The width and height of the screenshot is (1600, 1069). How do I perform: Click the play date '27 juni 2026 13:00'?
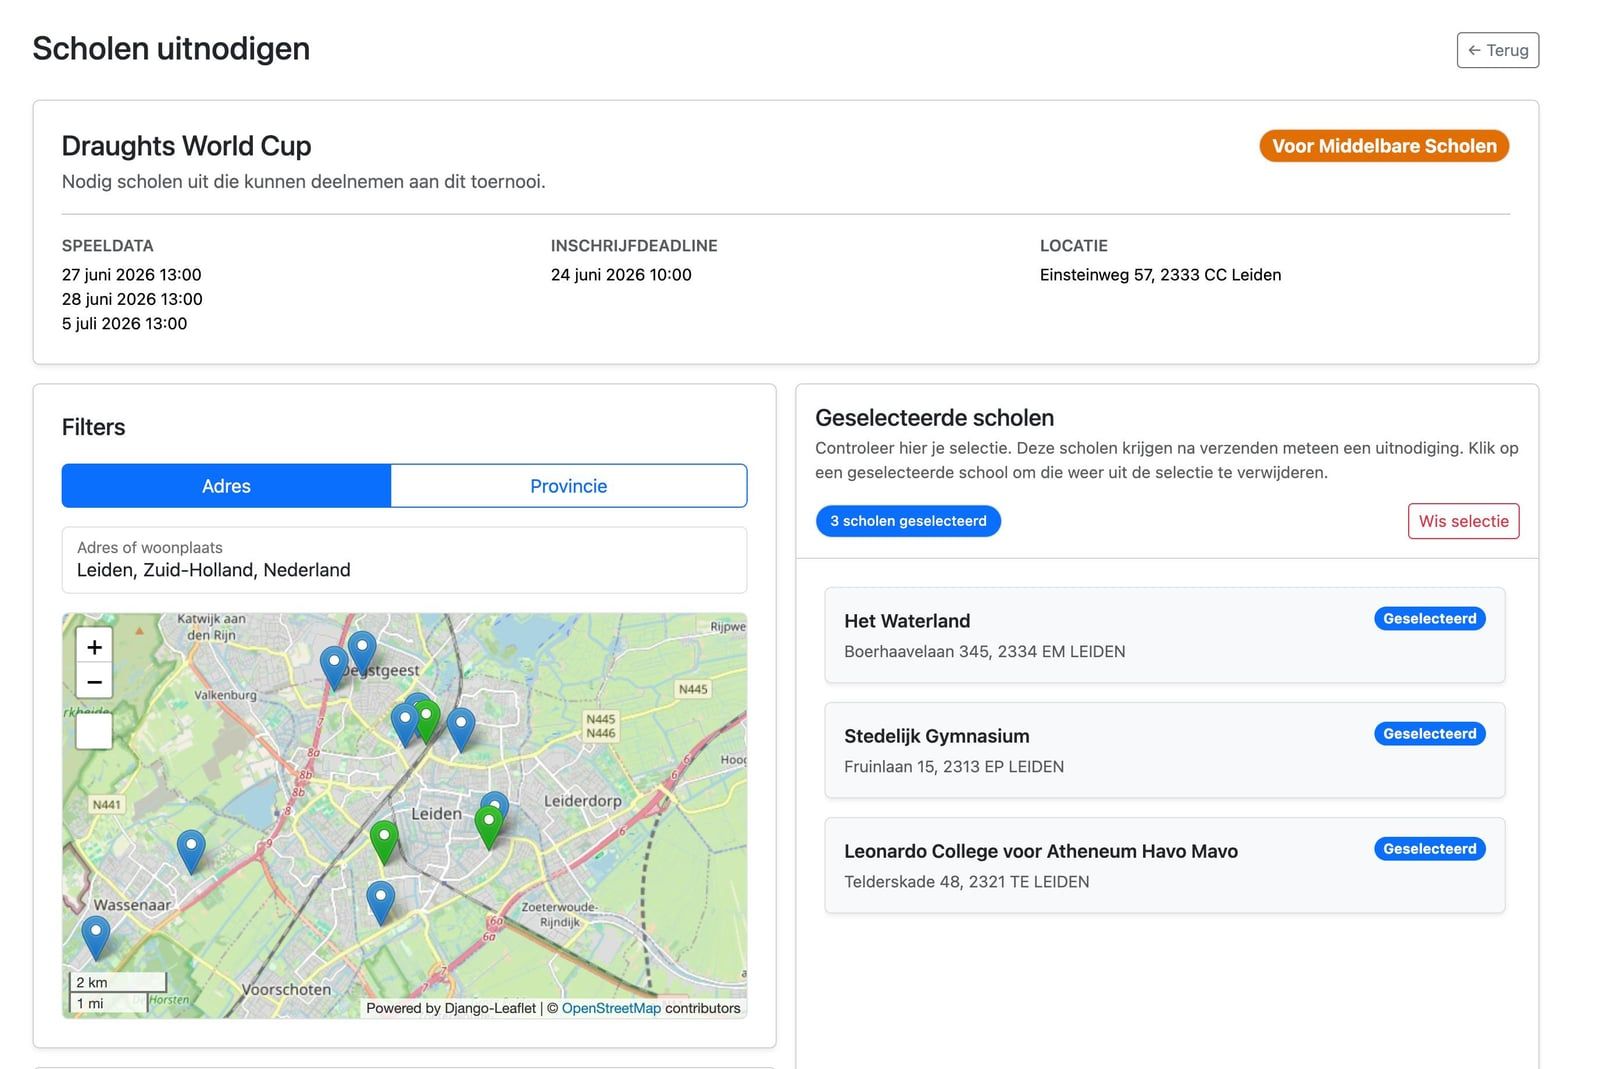tap(132, 274)
